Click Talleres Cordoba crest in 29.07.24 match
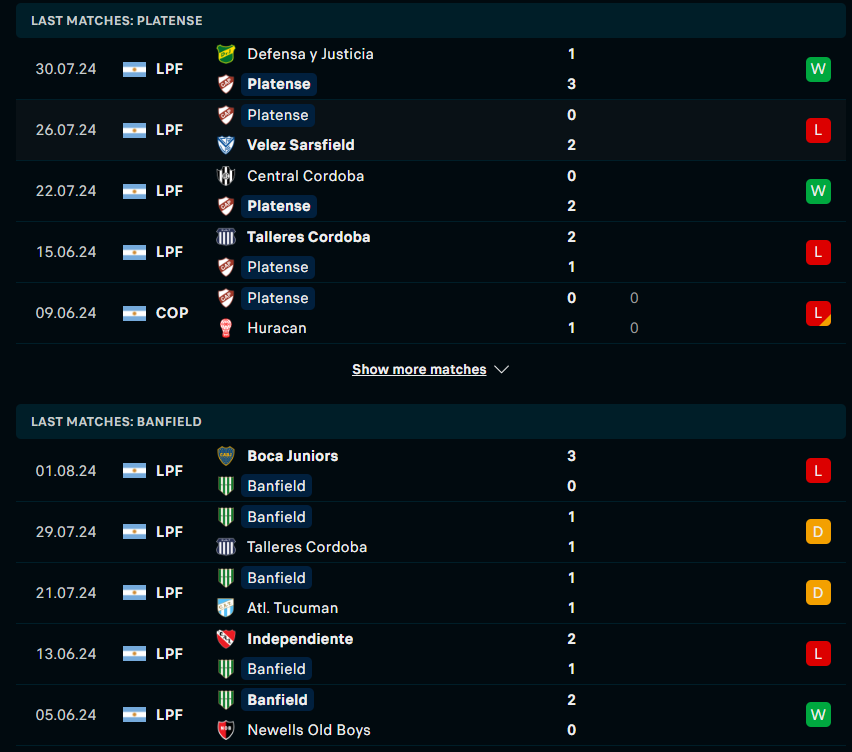 pos(226,547)
